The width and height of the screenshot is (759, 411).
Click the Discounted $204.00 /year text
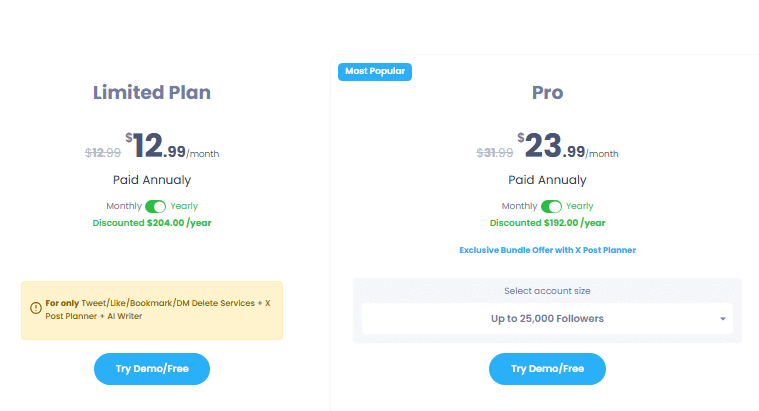point(152,222)
